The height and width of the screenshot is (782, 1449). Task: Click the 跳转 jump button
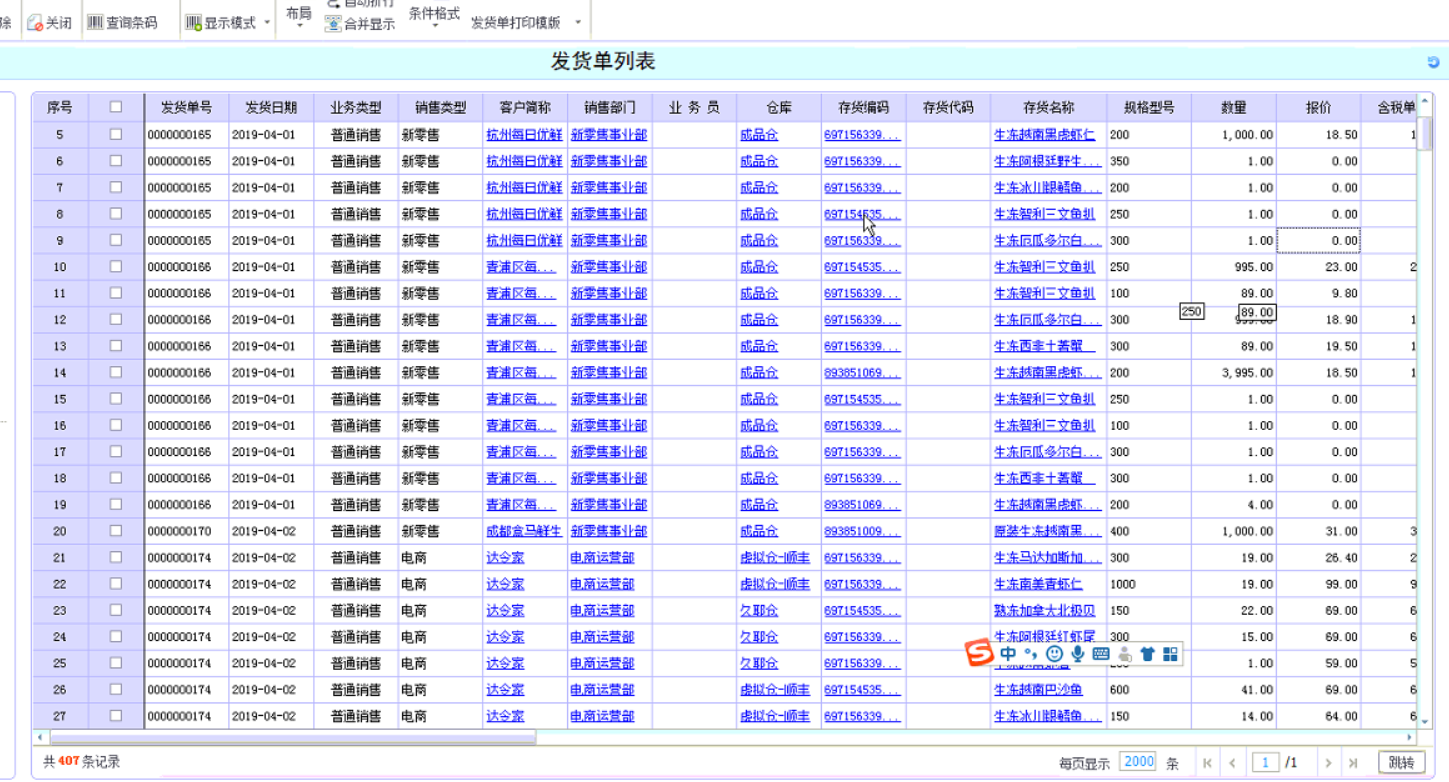pyautogui.click(x=1401, y=763)
